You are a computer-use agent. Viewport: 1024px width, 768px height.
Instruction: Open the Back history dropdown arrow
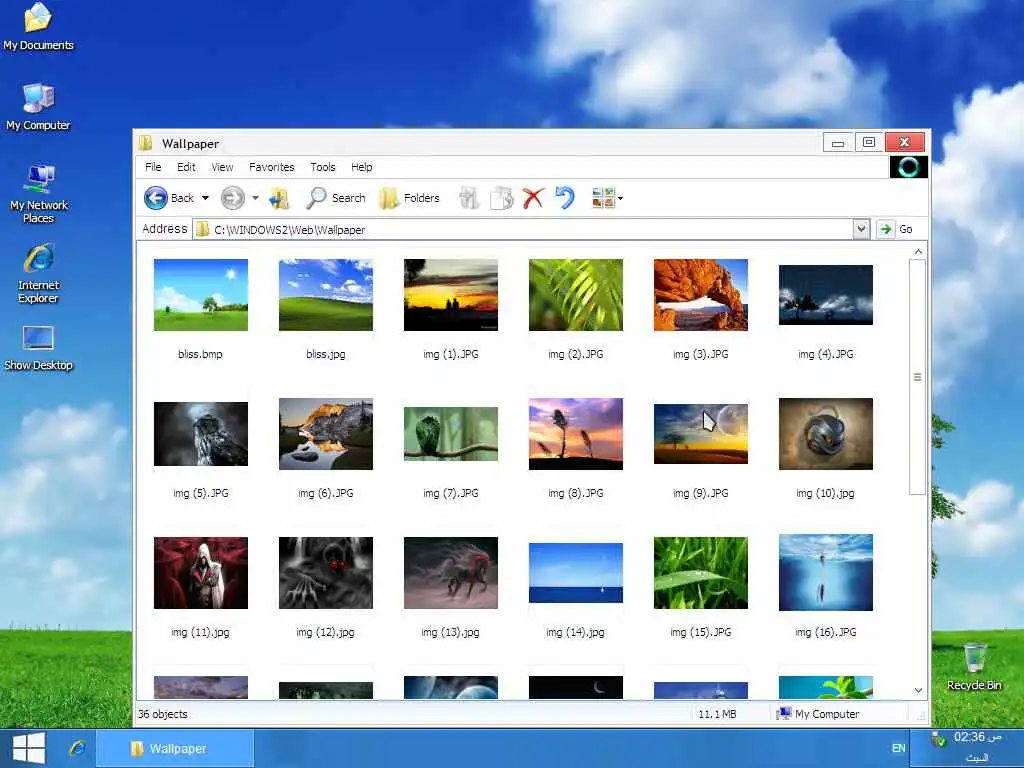[x=205, y=198]
